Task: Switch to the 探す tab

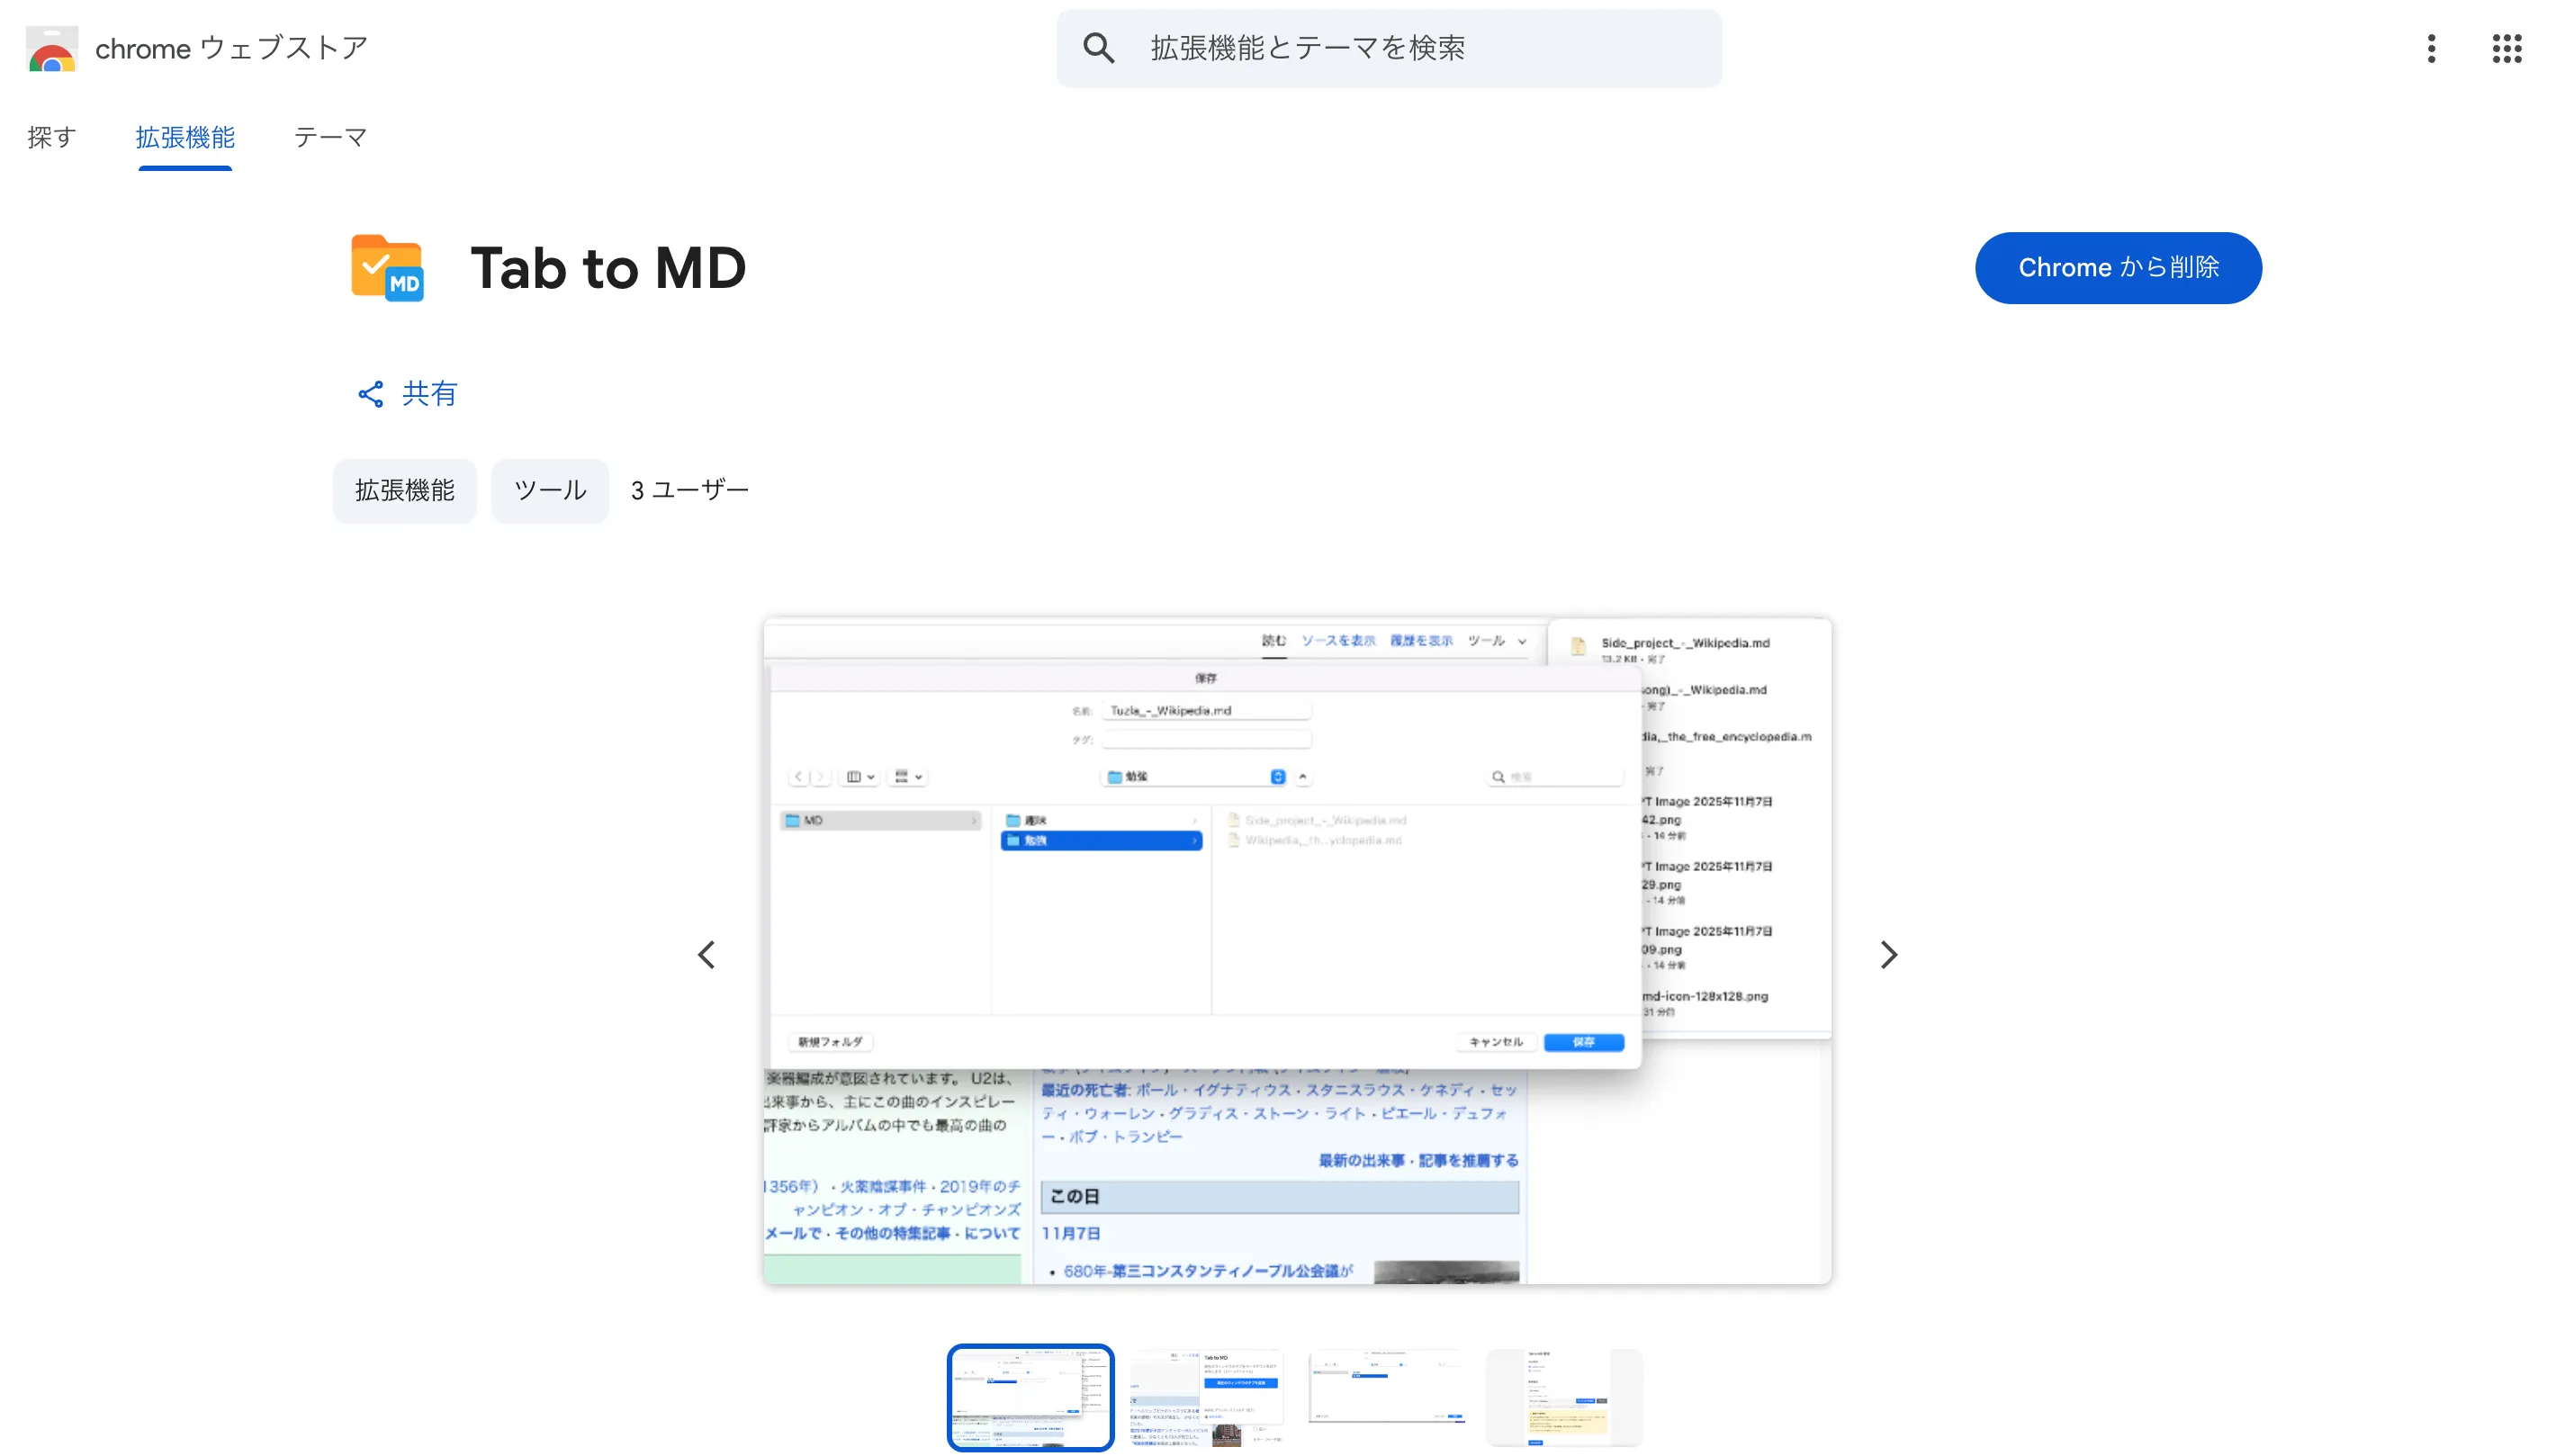Action: pos(52,137)
